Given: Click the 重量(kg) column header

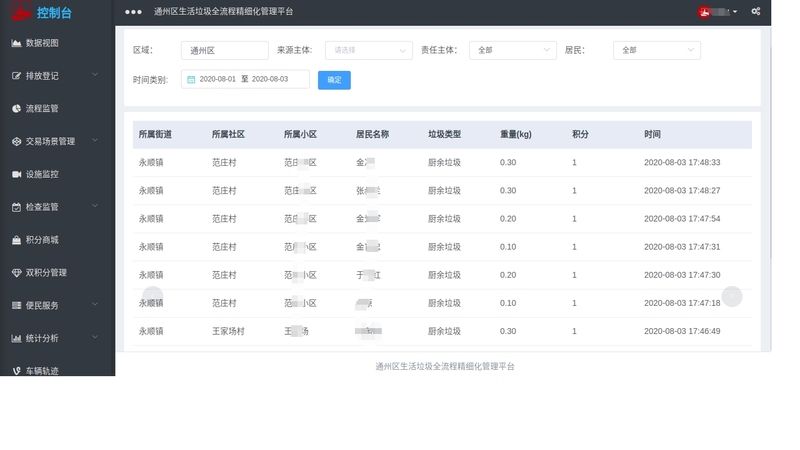Looking at the screenshot, I should point(516,134).
